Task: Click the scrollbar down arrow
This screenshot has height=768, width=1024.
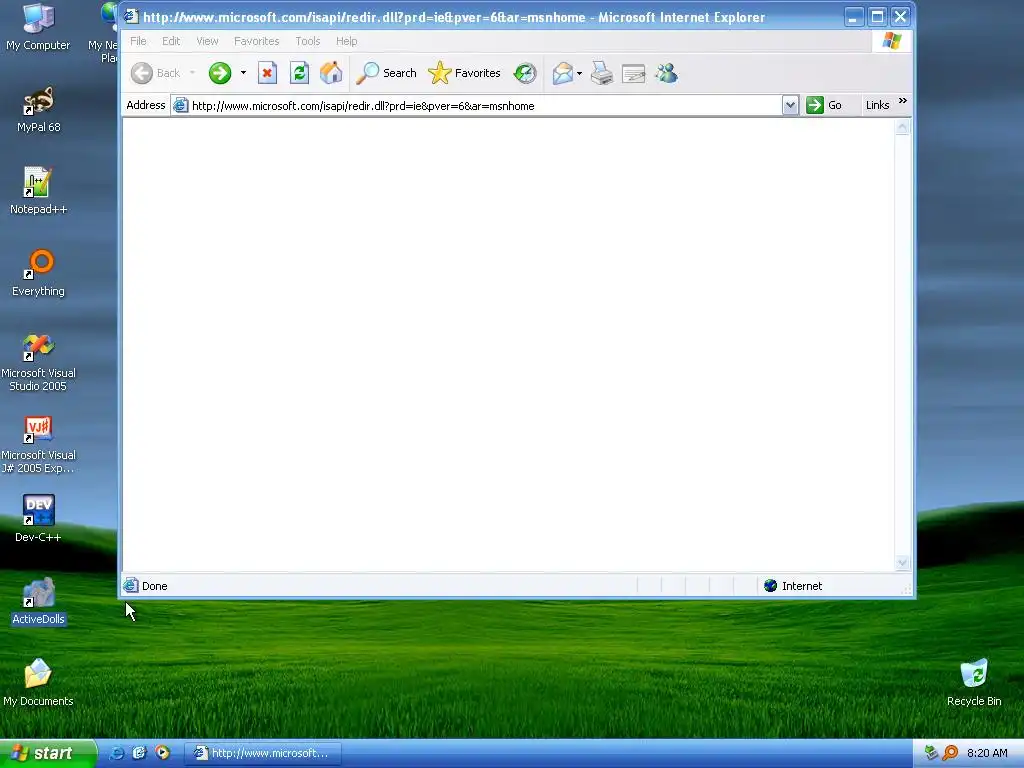Action: pyautogui.click(x=903, y=562)
